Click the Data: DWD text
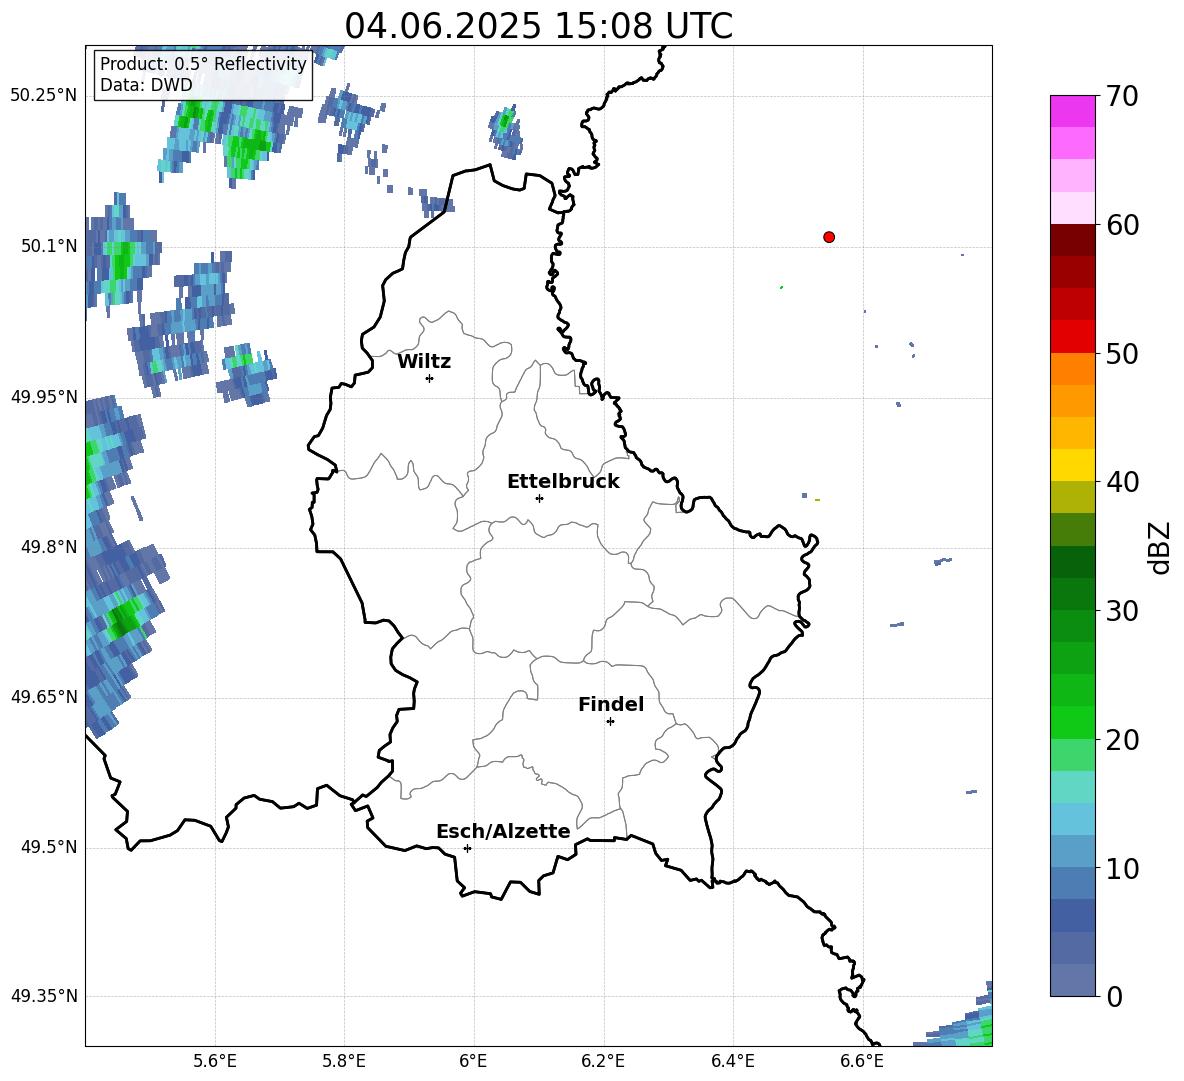This screenshot has width=1184, height=1081. (x=146, y=85)
